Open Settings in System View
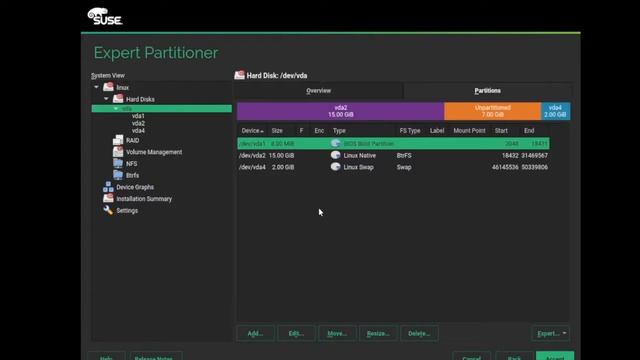Image resolution: width=640 pixels, height=360 pixels. click(127, 211)
